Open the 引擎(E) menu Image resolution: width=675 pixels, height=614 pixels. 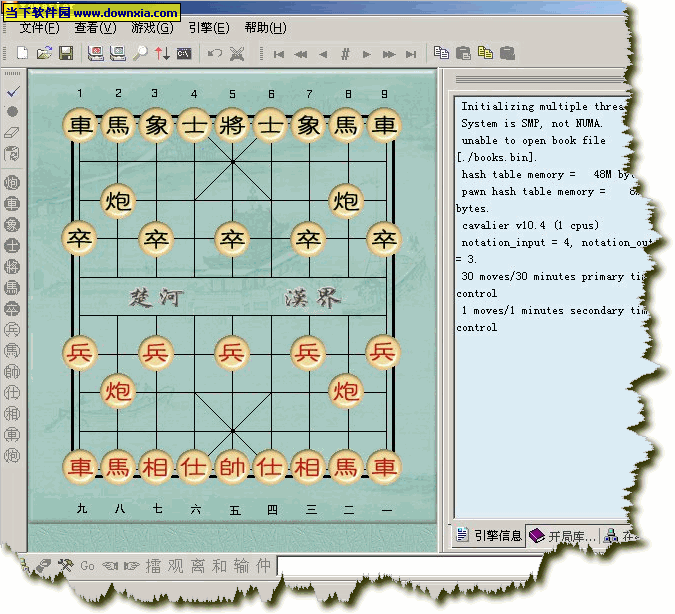click(x=208, y=28)
